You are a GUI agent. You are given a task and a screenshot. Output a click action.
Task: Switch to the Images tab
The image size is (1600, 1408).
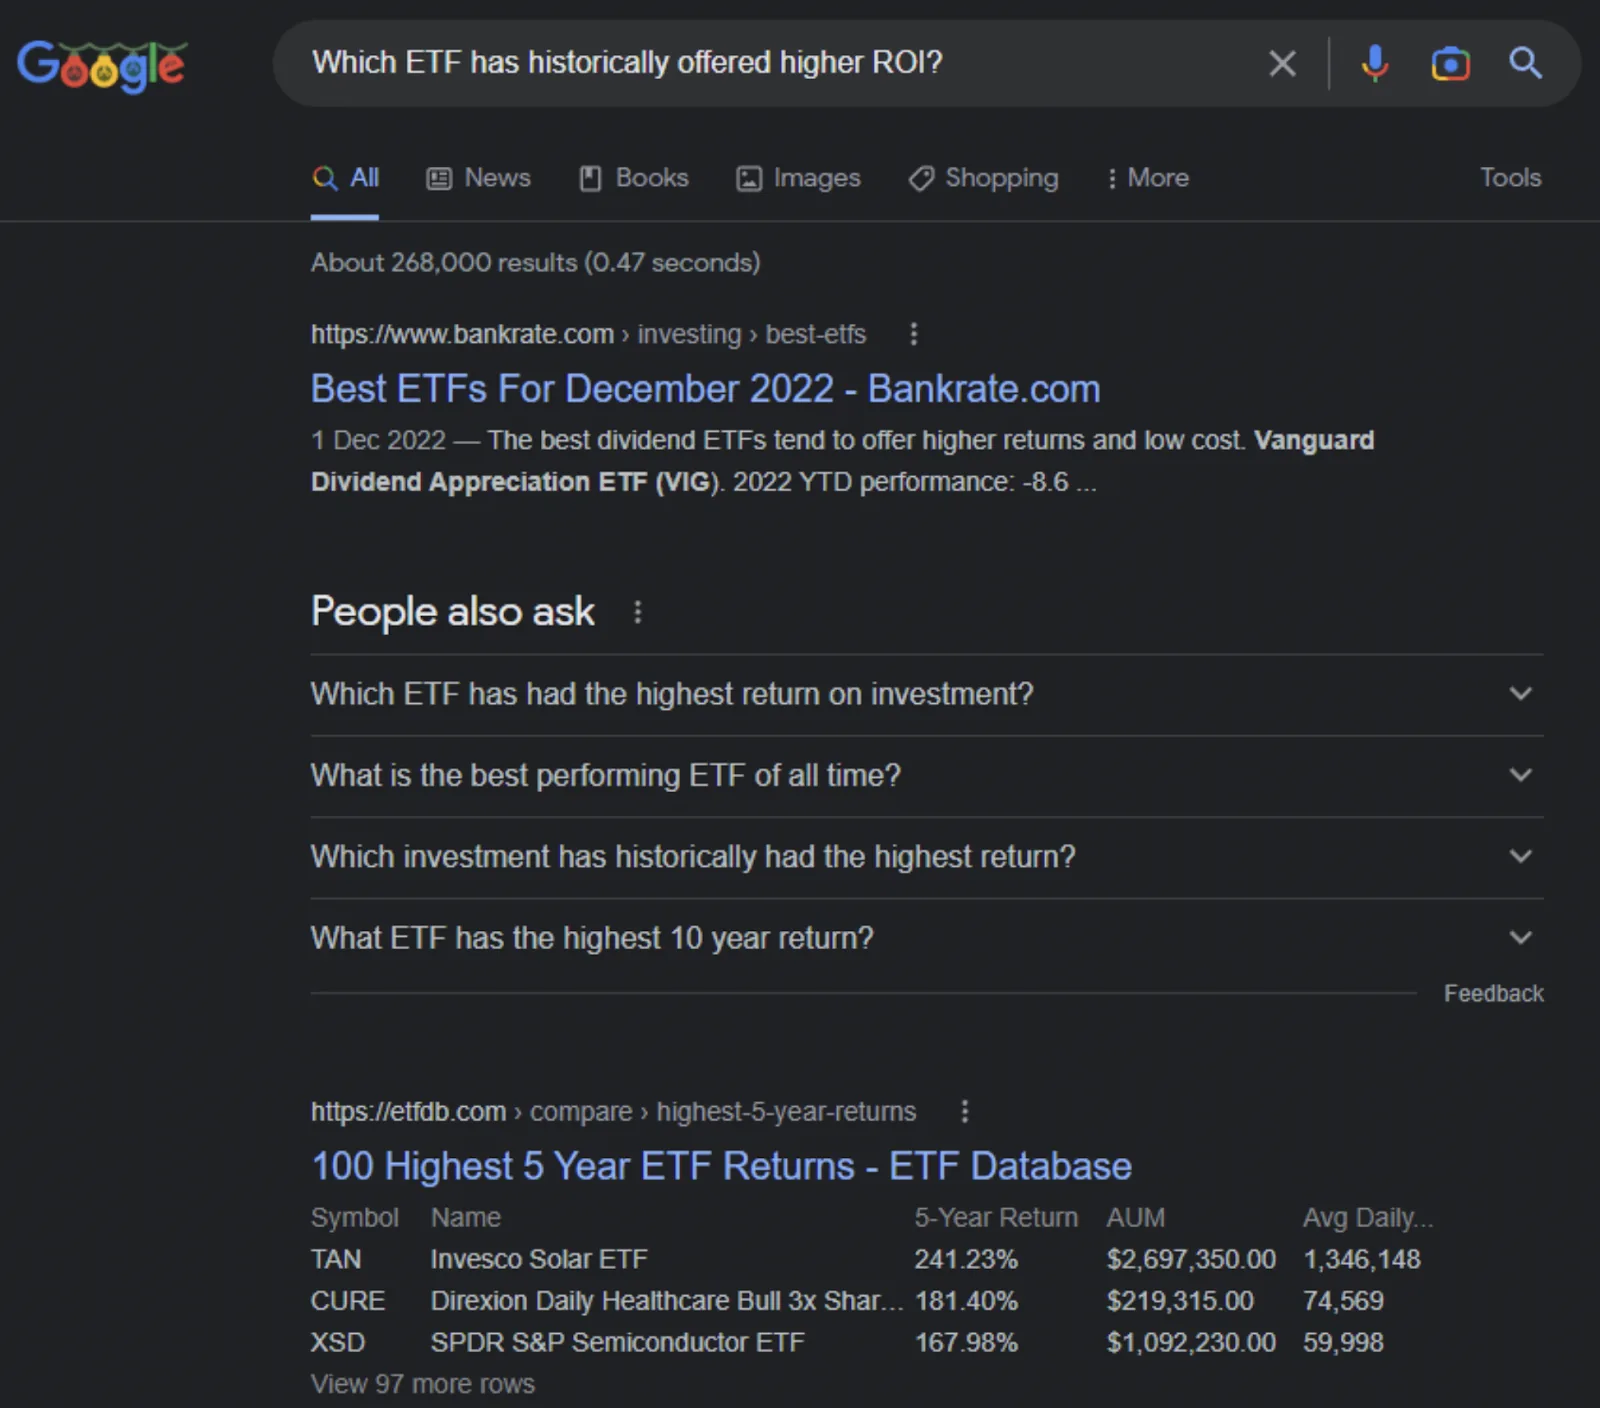tap(798, 178)
